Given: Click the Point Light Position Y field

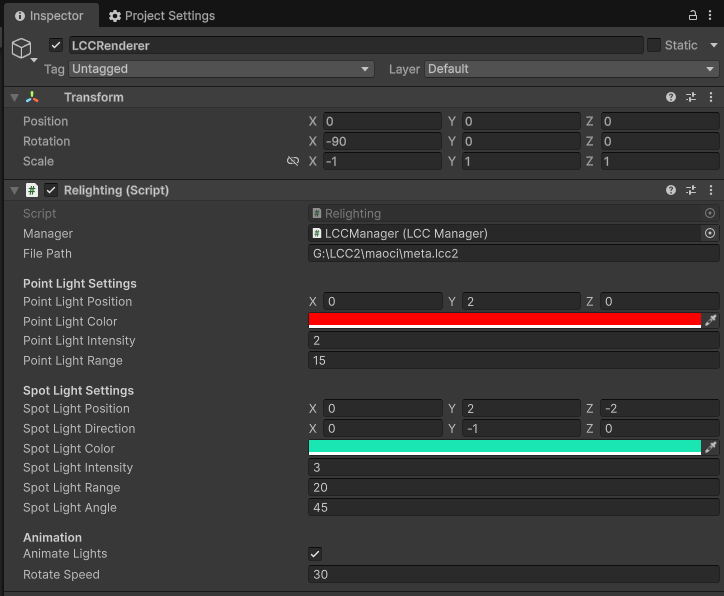Looking at the screenshot, I should click(521, 301).
